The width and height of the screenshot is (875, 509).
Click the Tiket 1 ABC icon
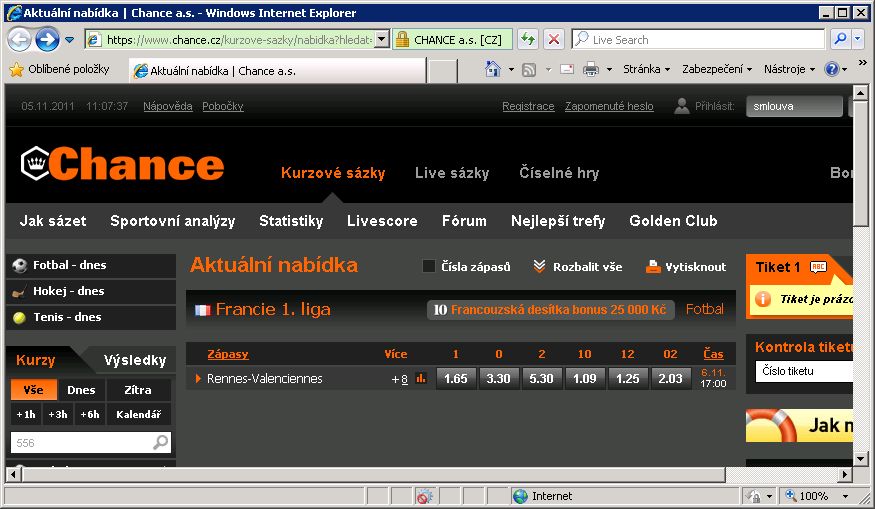pos(818,267)
